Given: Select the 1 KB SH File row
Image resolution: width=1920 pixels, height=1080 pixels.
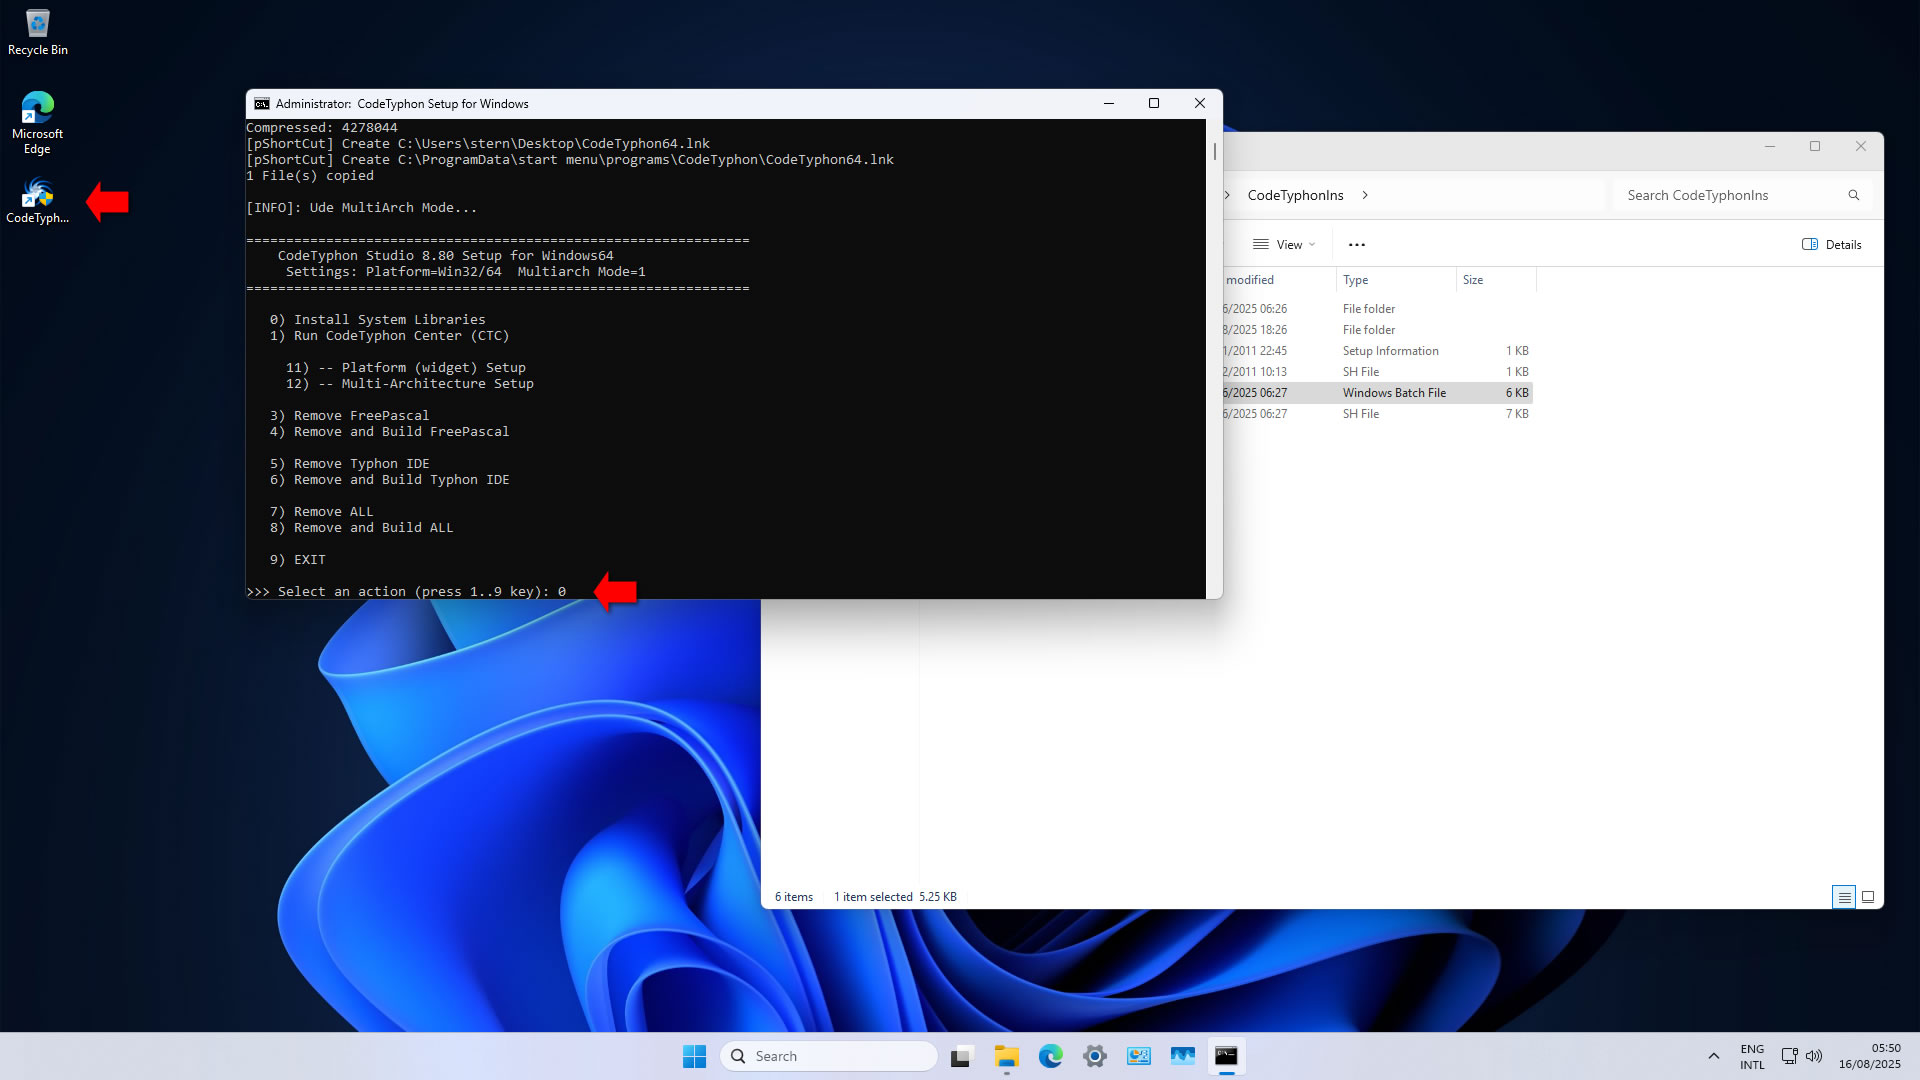Looking at the screenshot, I should coord(1378,372).
